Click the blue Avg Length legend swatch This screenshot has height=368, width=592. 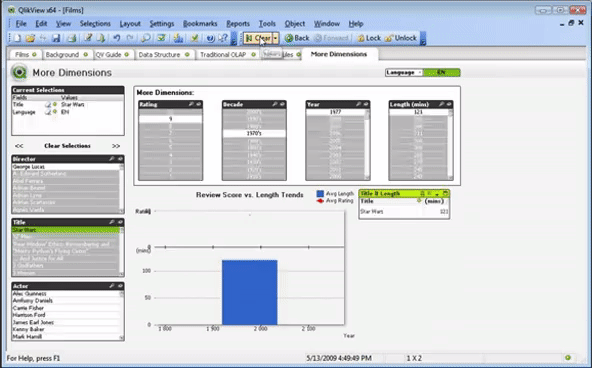click(320, 194)
